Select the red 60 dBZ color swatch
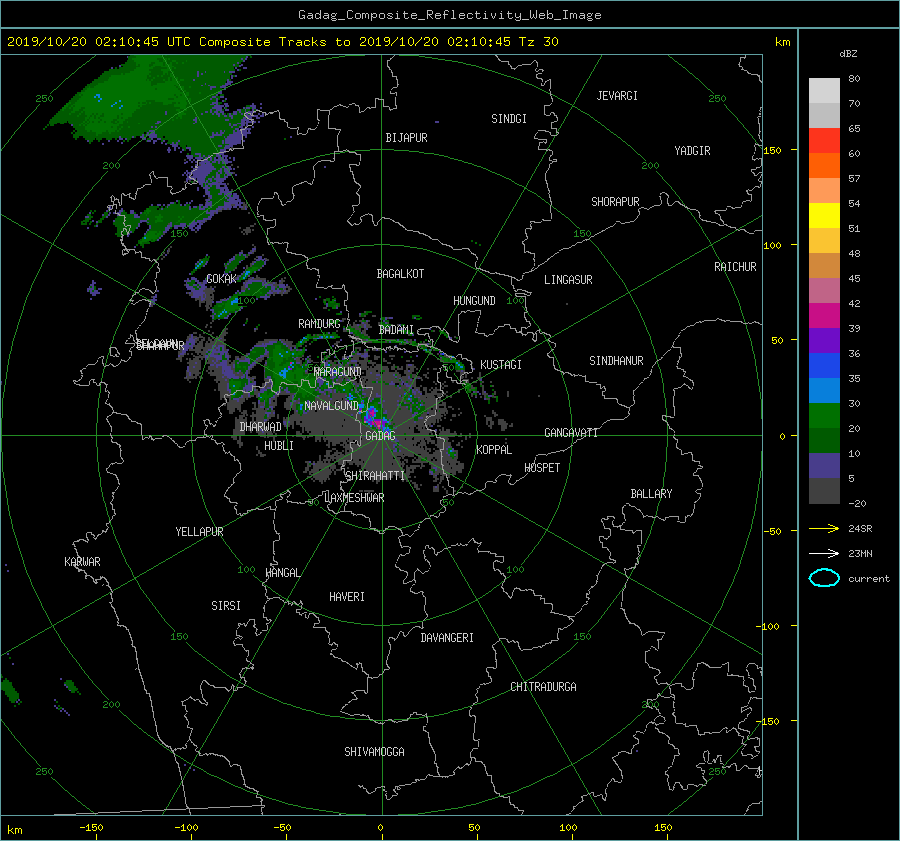This screenshot has width=900, height=841. [x=824, y=141]
